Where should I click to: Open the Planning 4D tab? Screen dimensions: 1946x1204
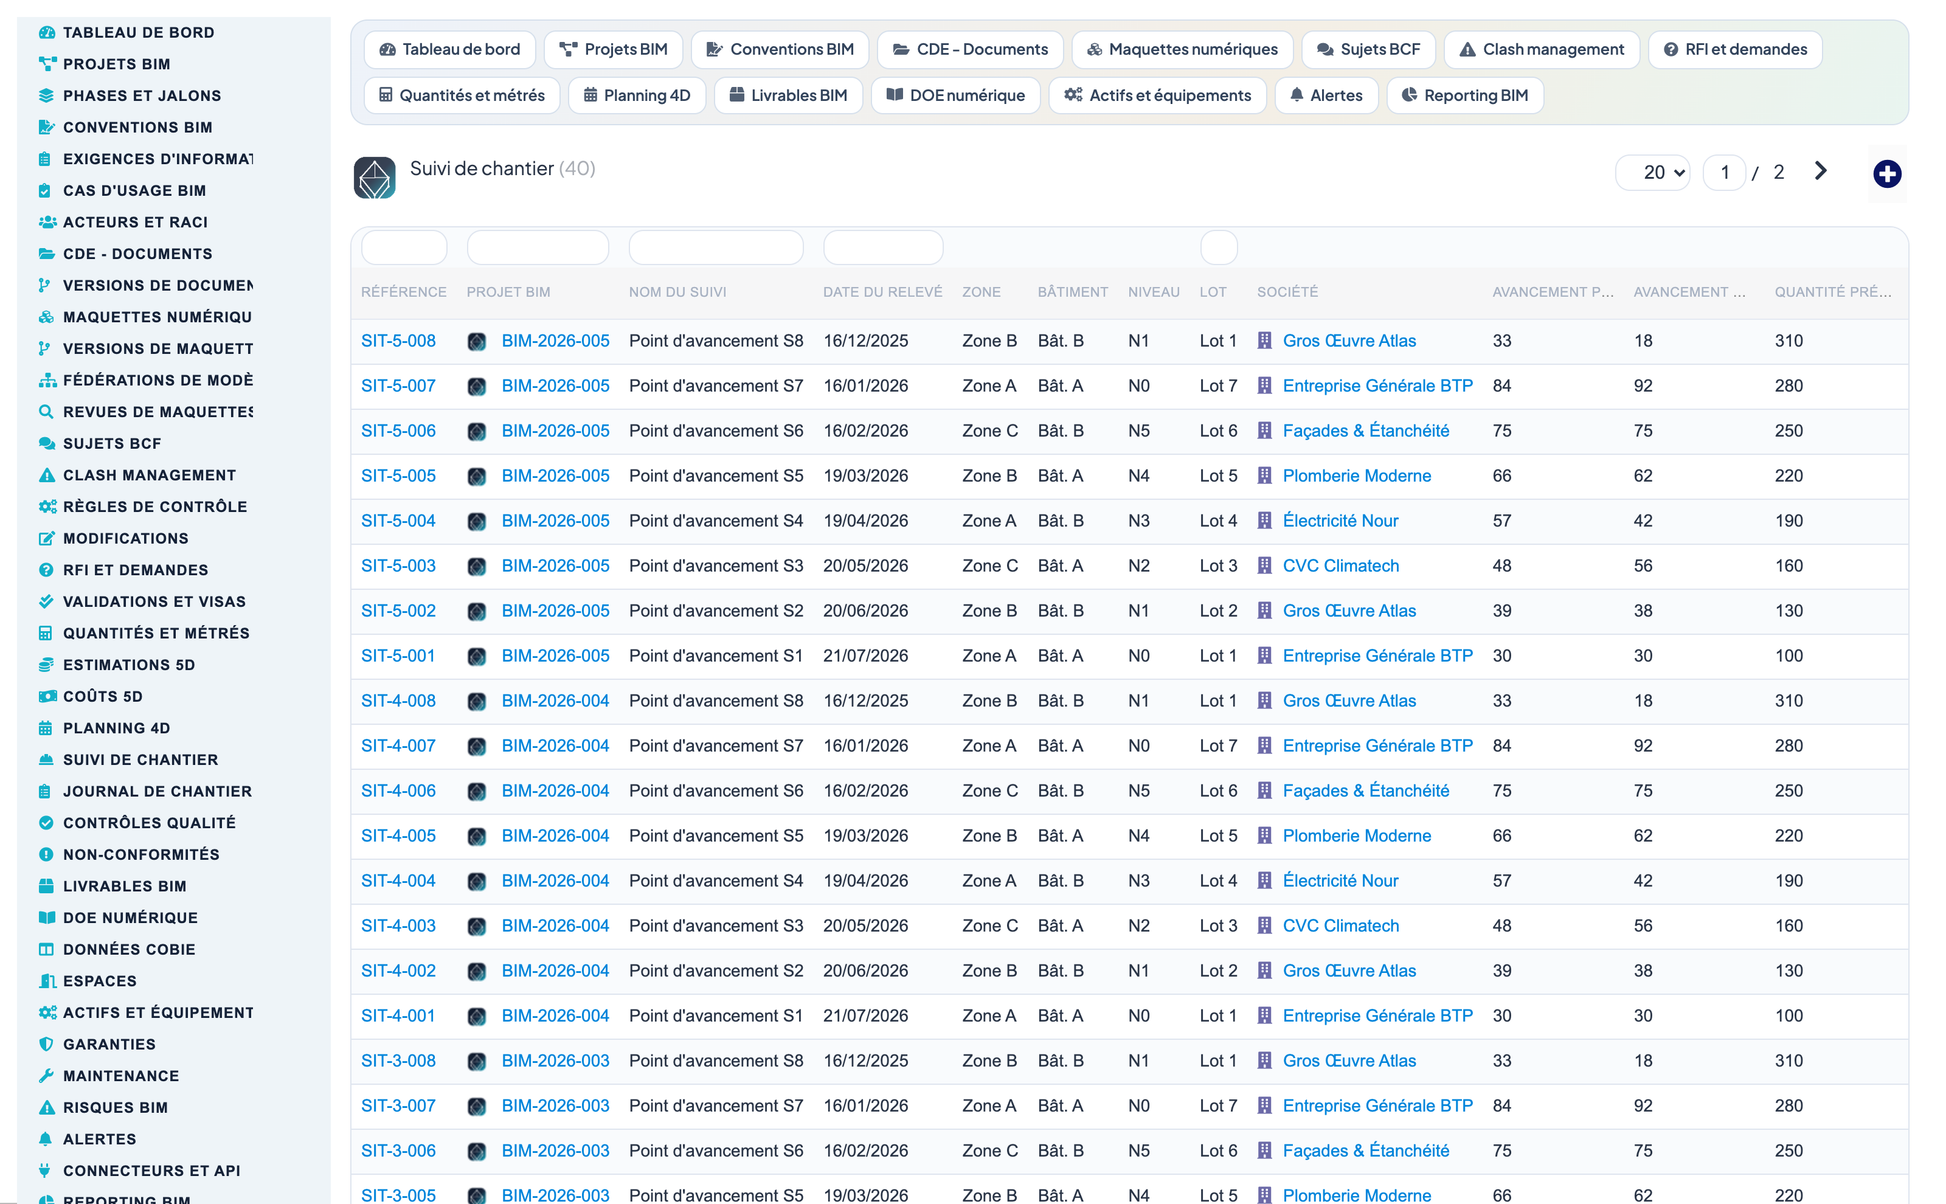[x=637, y=95]
